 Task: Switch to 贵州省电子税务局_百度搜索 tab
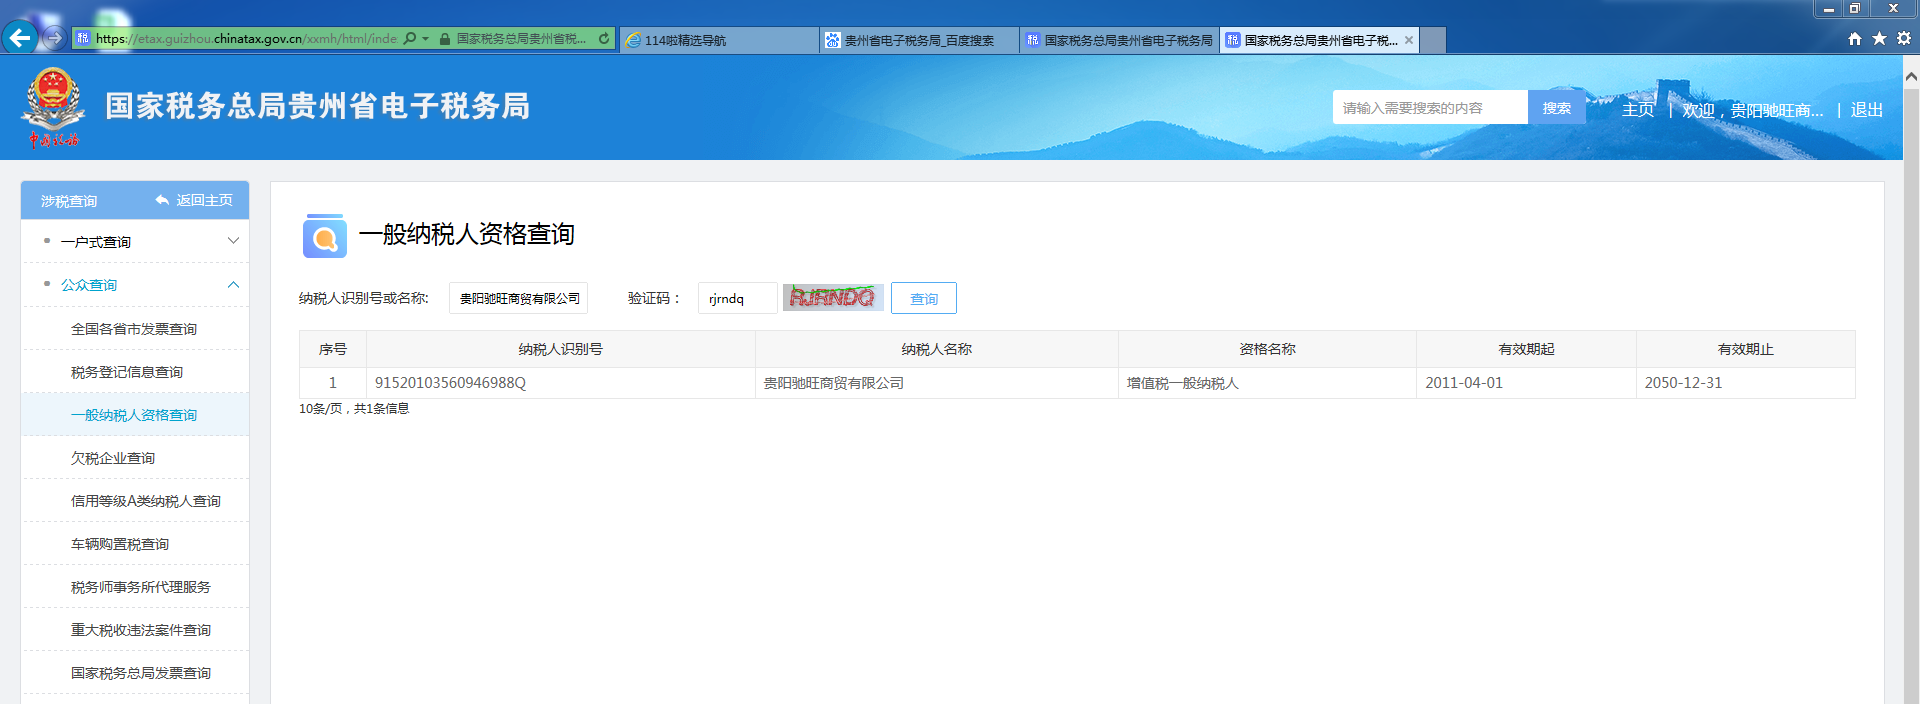pyautogui.click(x=918, y=40)
